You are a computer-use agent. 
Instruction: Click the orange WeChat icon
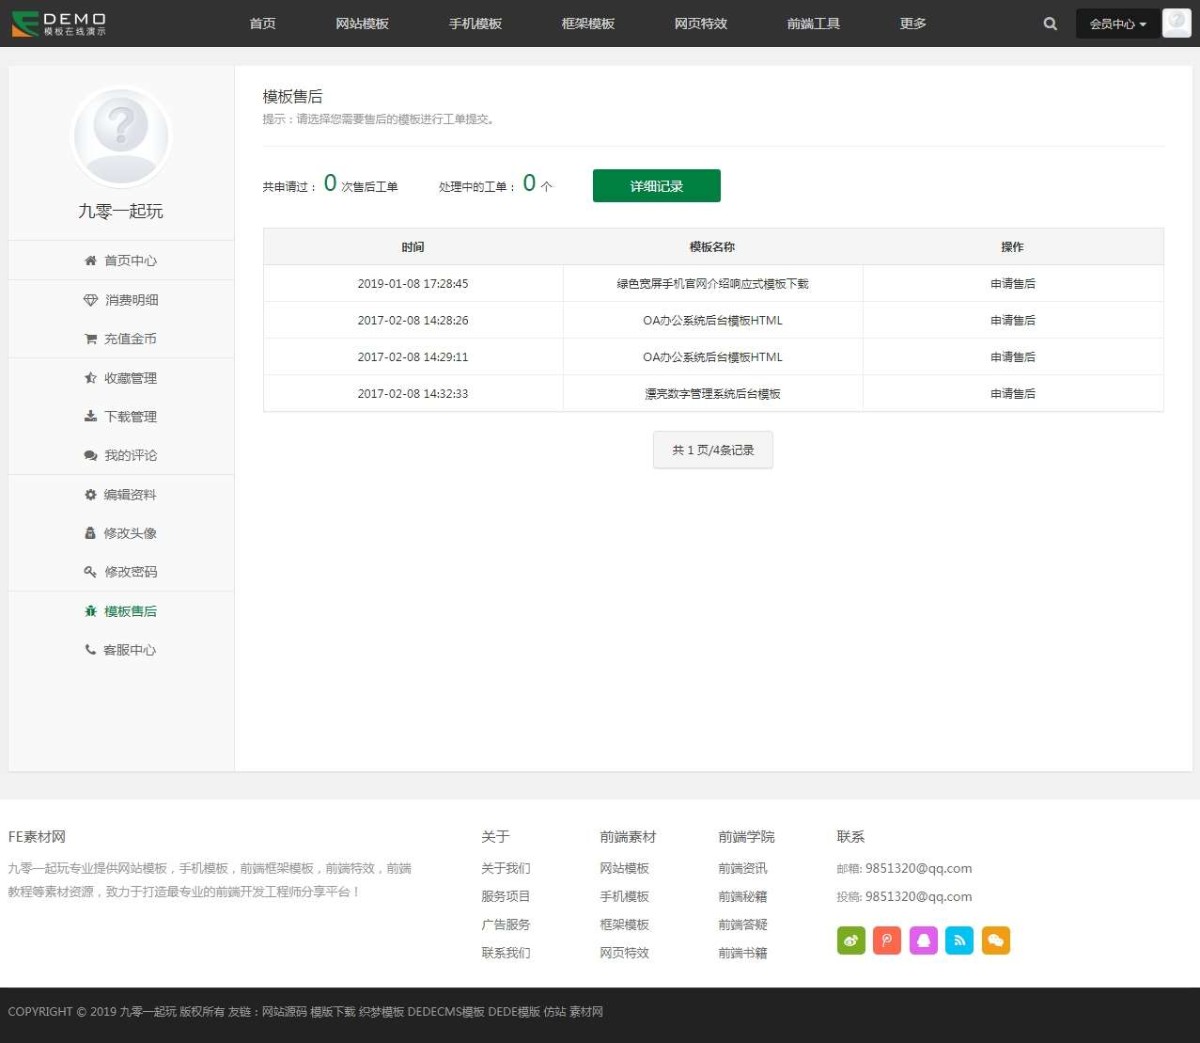click(x=995, y=940)
